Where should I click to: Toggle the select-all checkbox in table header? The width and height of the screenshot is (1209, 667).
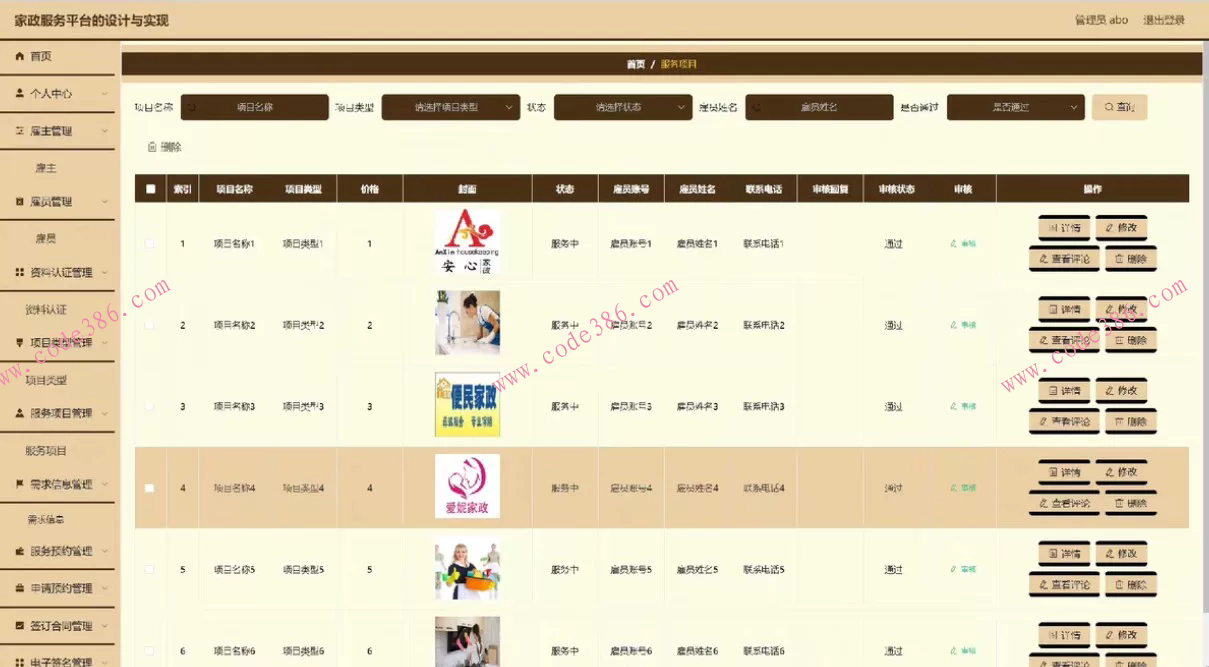point(151,188)
